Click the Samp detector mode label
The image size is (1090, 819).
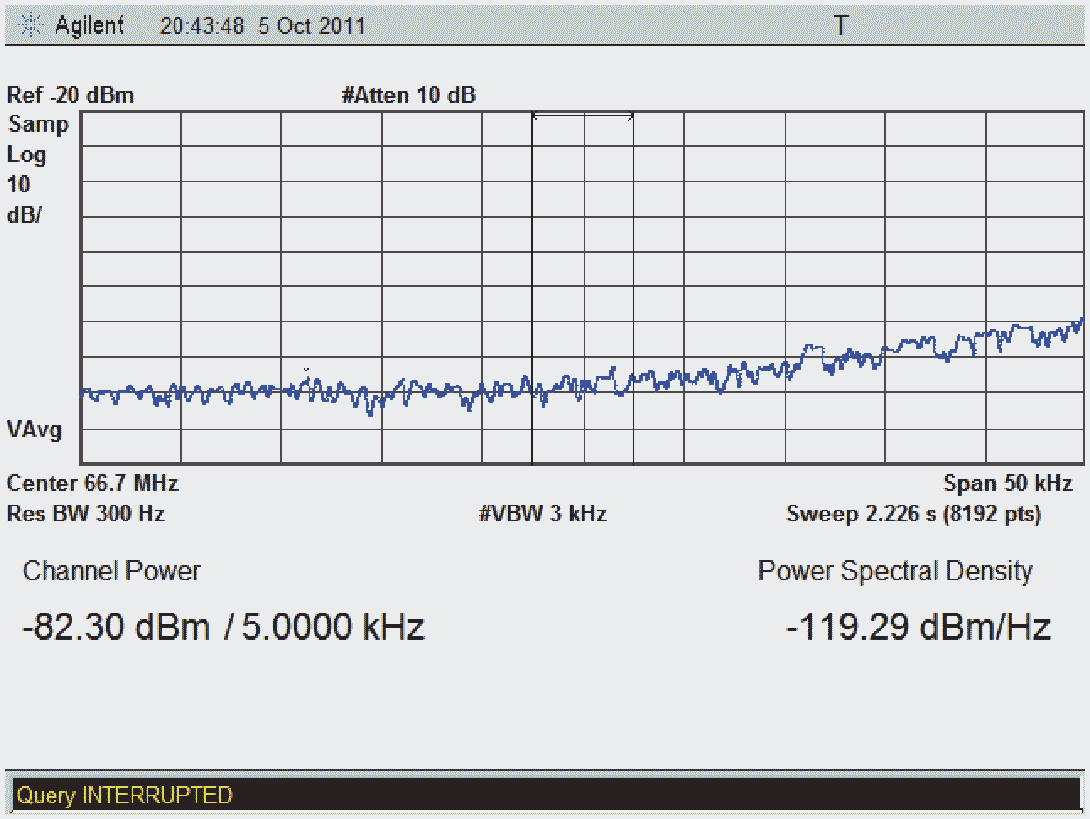pos(38,125)
